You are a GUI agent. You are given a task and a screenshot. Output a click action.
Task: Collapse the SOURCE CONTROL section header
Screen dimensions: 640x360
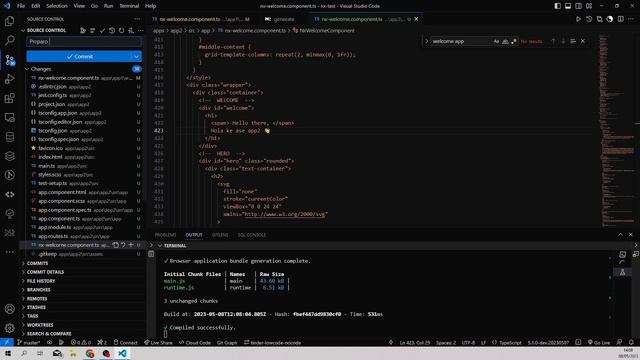46,30
